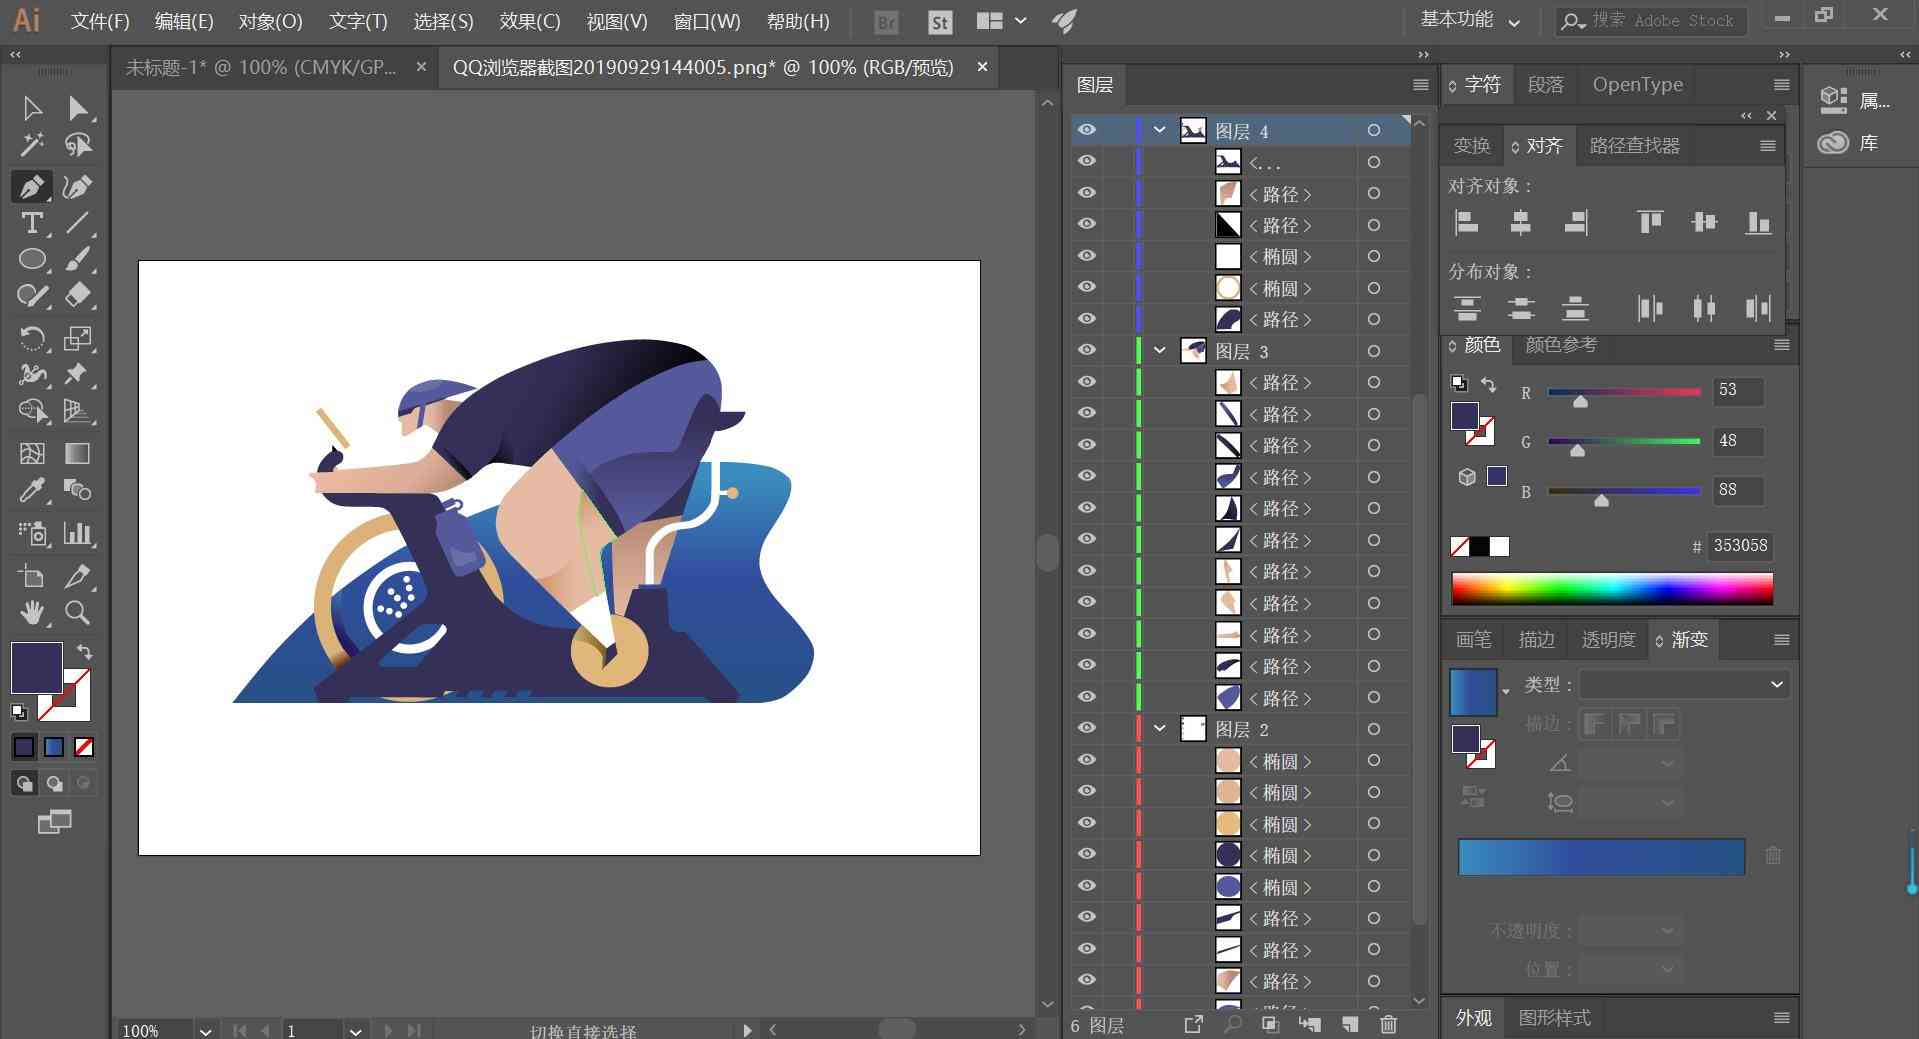1919x1039 pixels.
Task: Choose the Lasso tool
Action: coord(77,146)
